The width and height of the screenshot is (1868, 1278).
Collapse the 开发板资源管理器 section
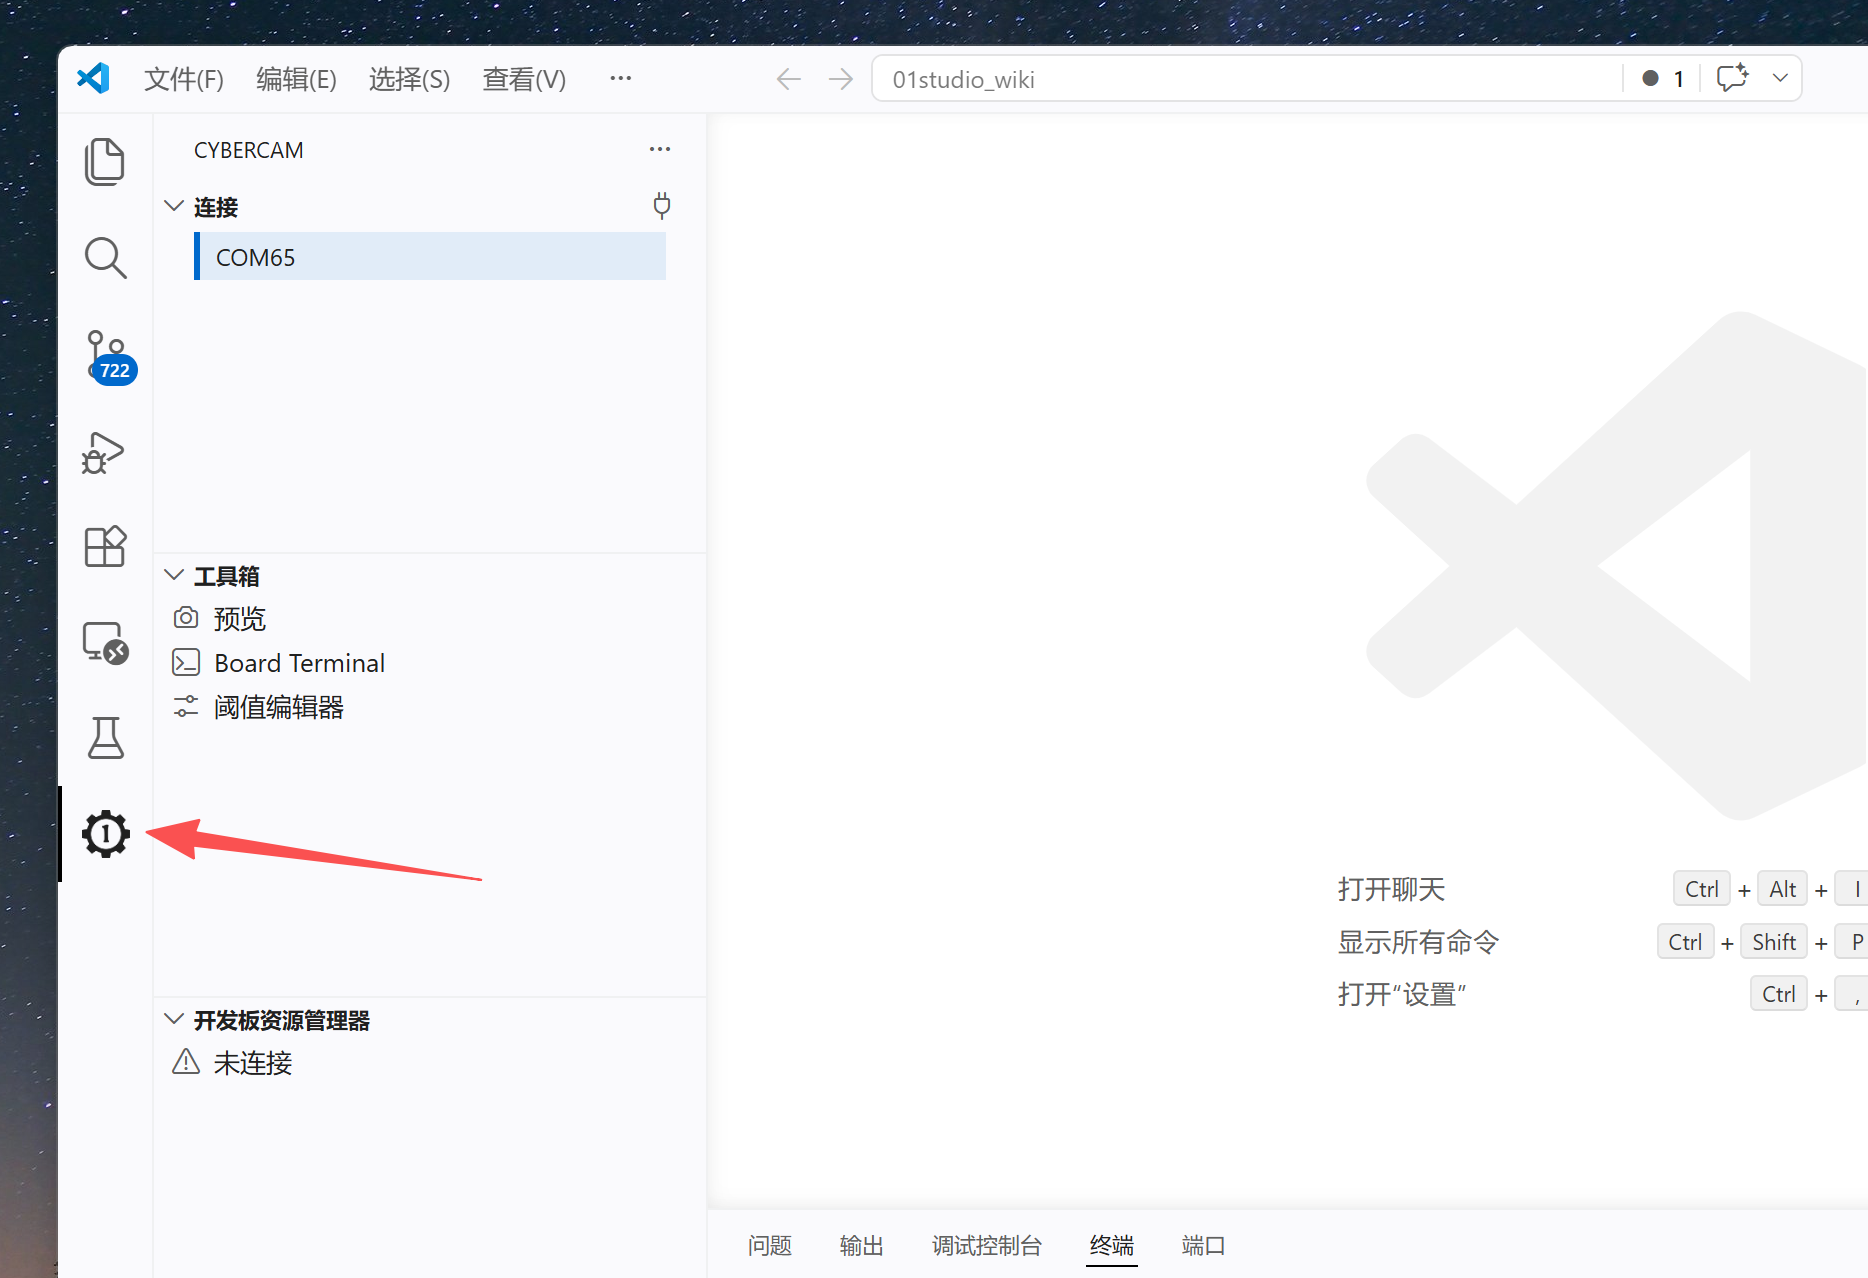(174, 1019)
